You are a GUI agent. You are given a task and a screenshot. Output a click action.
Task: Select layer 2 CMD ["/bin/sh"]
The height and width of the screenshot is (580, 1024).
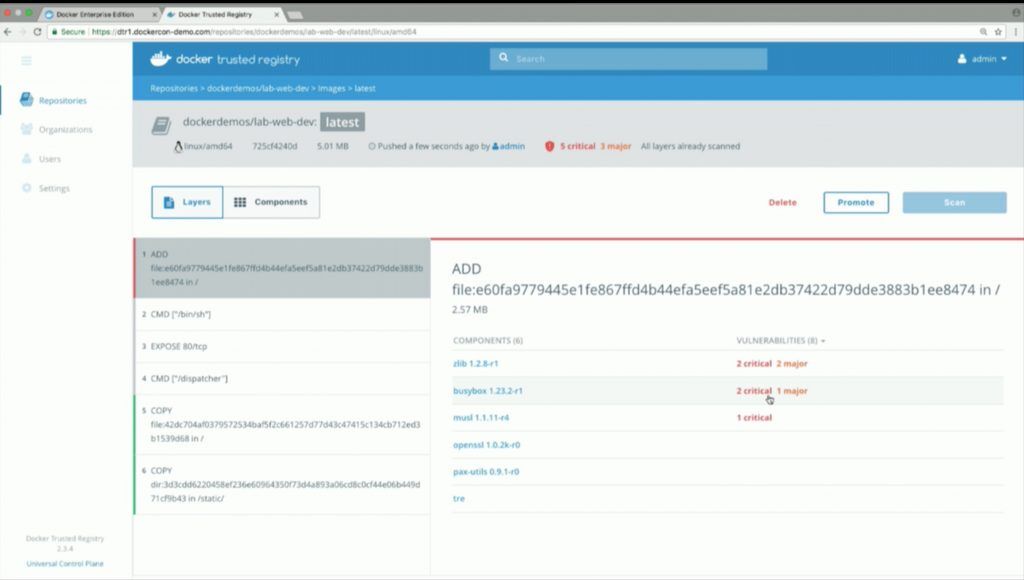282,314
